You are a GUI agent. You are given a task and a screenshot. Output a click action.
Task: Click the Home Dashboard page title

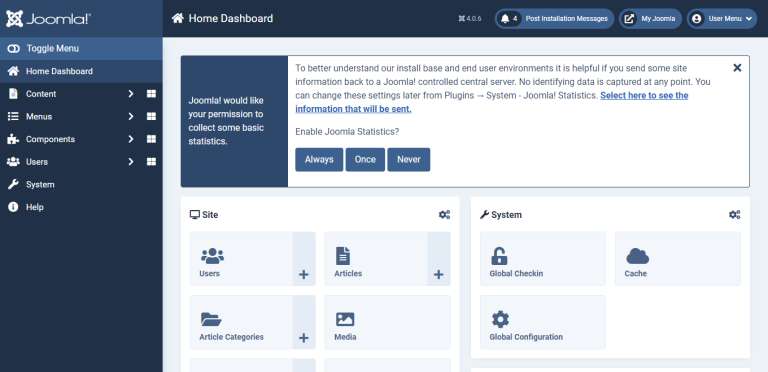[x=231, y=19]
